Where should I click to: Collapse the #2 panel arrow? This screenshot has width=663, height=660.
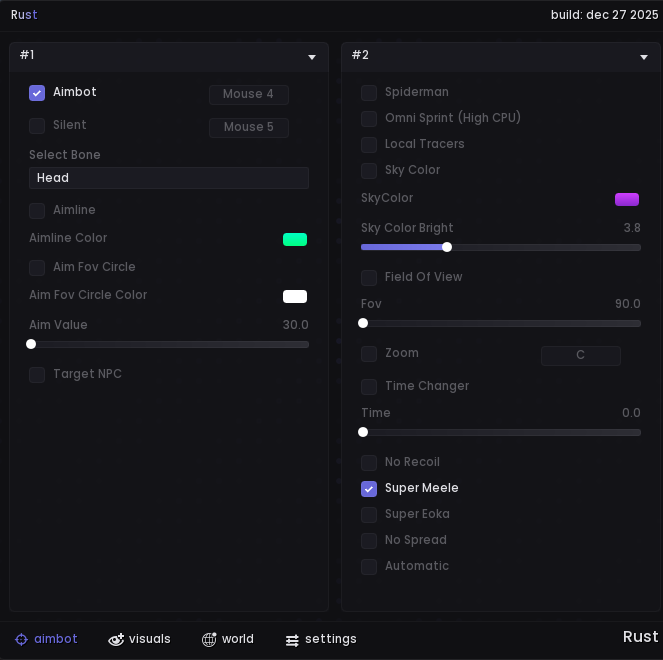coord(644,57)
